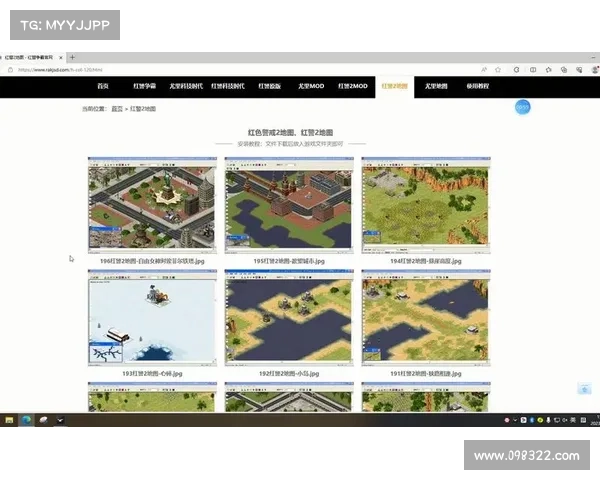Open 红警原版 navigation item

click(x=269, y=86)
